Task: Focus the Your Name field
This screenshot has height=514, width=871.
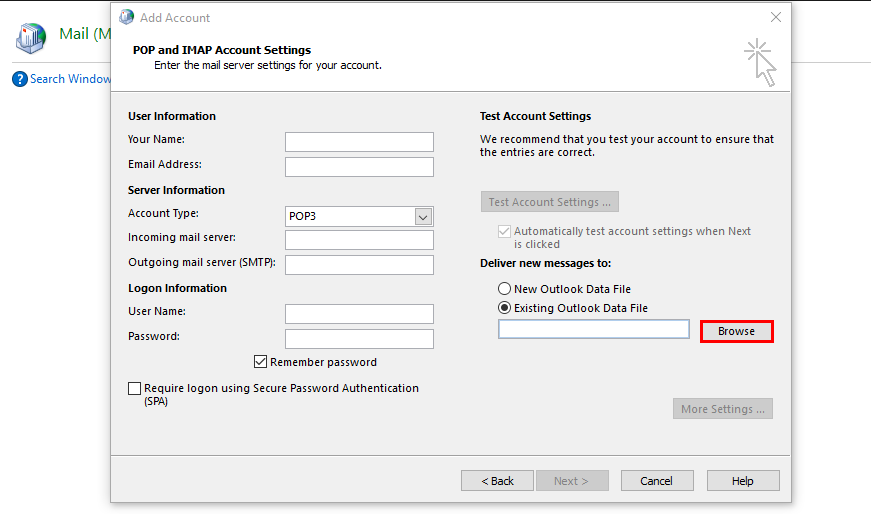Action: click(359, 142)
